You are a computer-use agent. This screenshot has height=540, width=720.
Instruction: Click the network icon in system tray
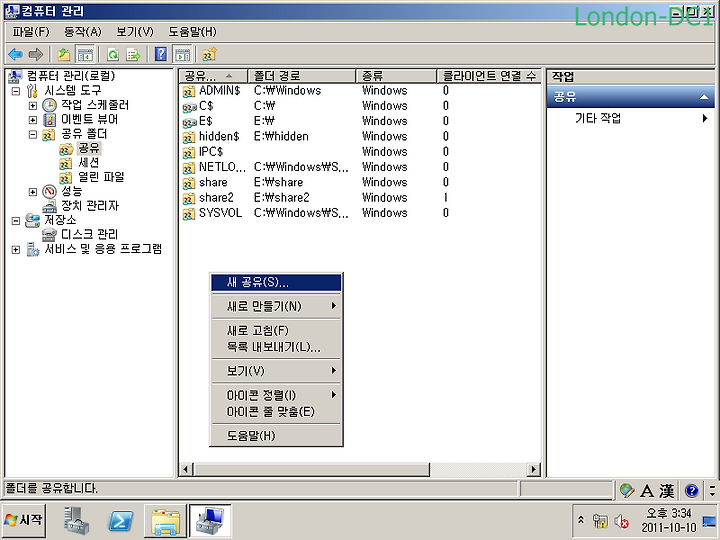(600, 521)
